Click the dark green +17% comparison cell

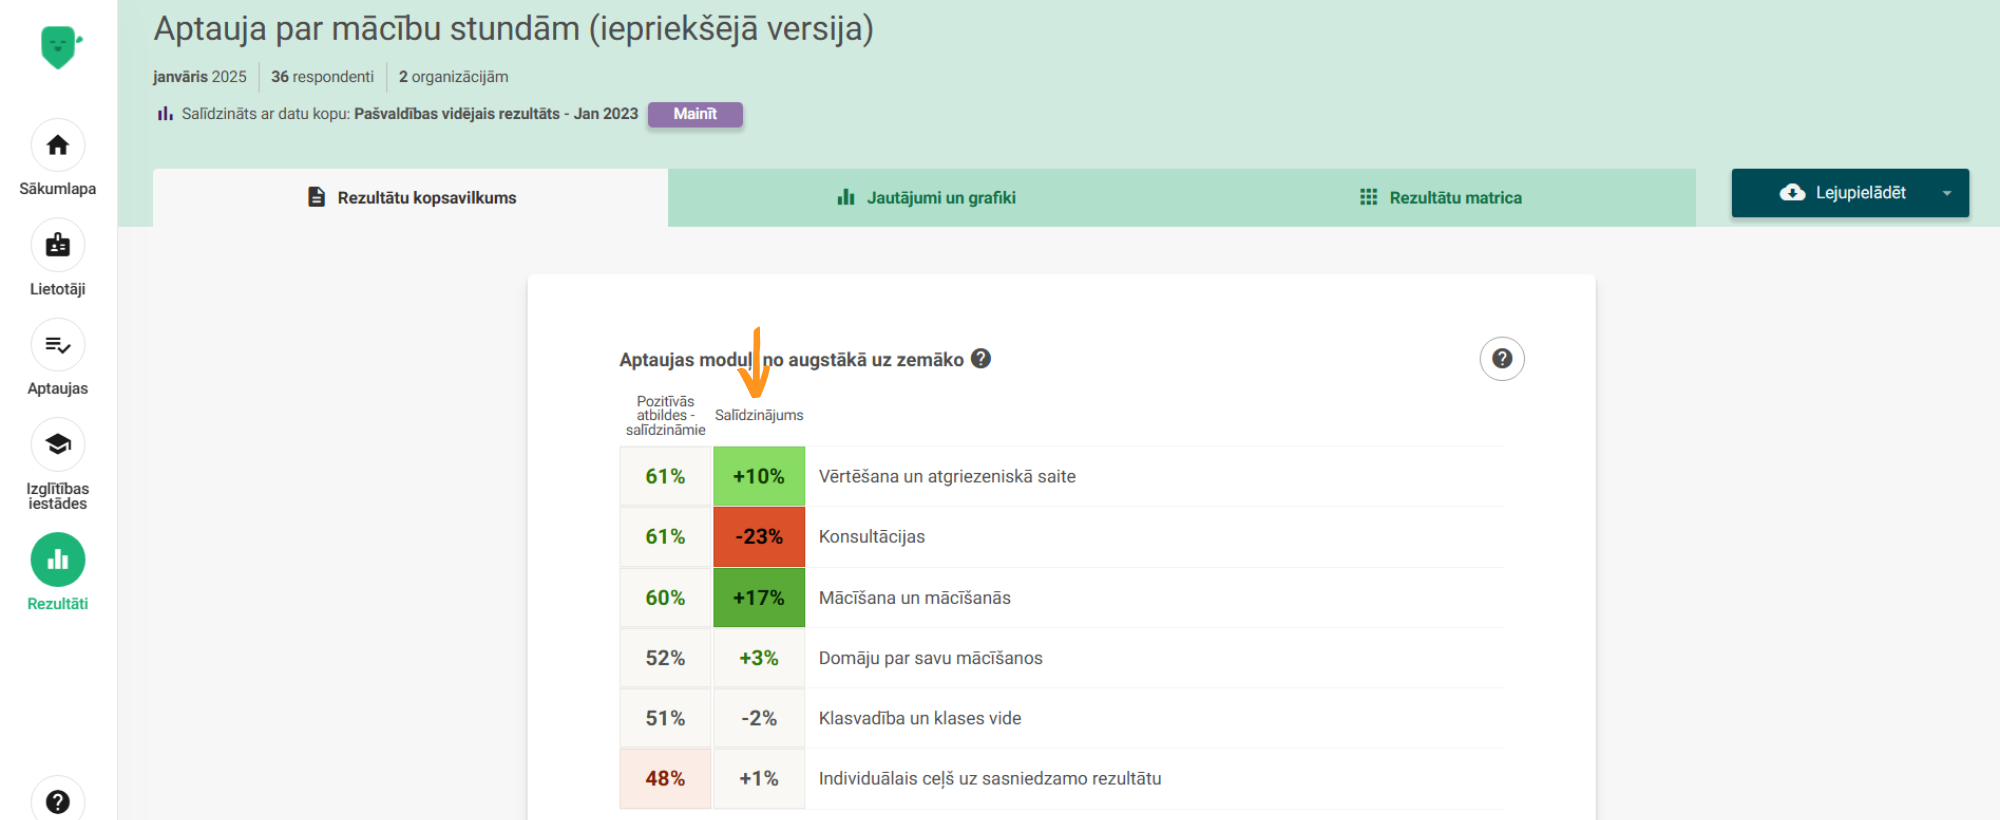[x=759, y=598]
